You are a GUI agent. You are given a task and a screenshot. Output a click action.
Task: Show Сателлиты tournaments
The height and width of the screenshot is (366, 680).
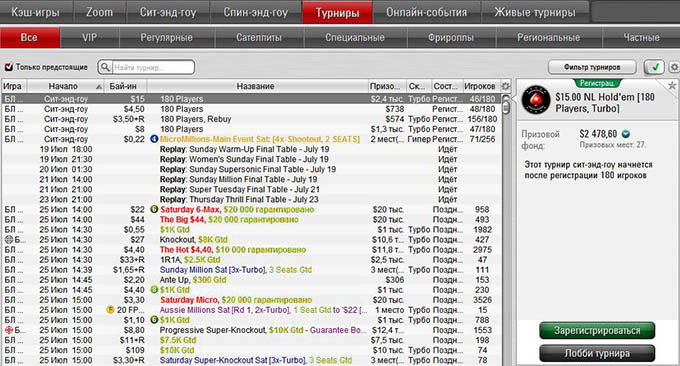coord(259,38)
